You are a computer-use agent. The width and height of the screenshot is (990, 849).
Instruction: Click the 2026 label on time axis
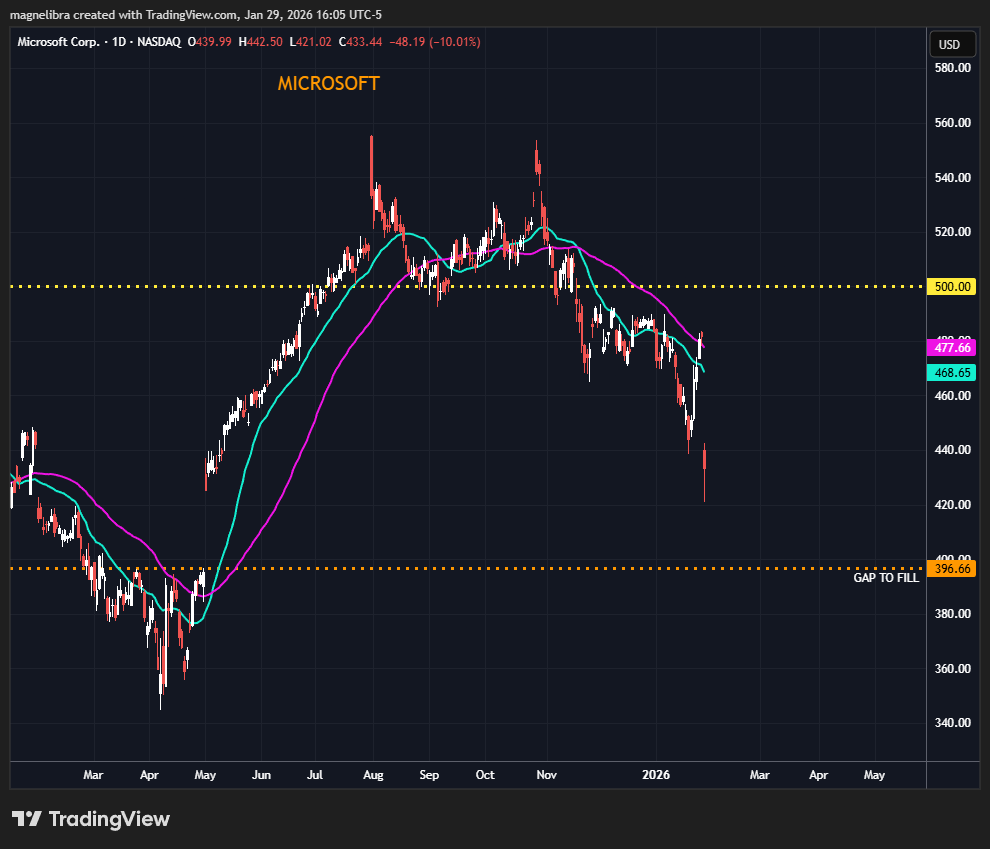656,775
